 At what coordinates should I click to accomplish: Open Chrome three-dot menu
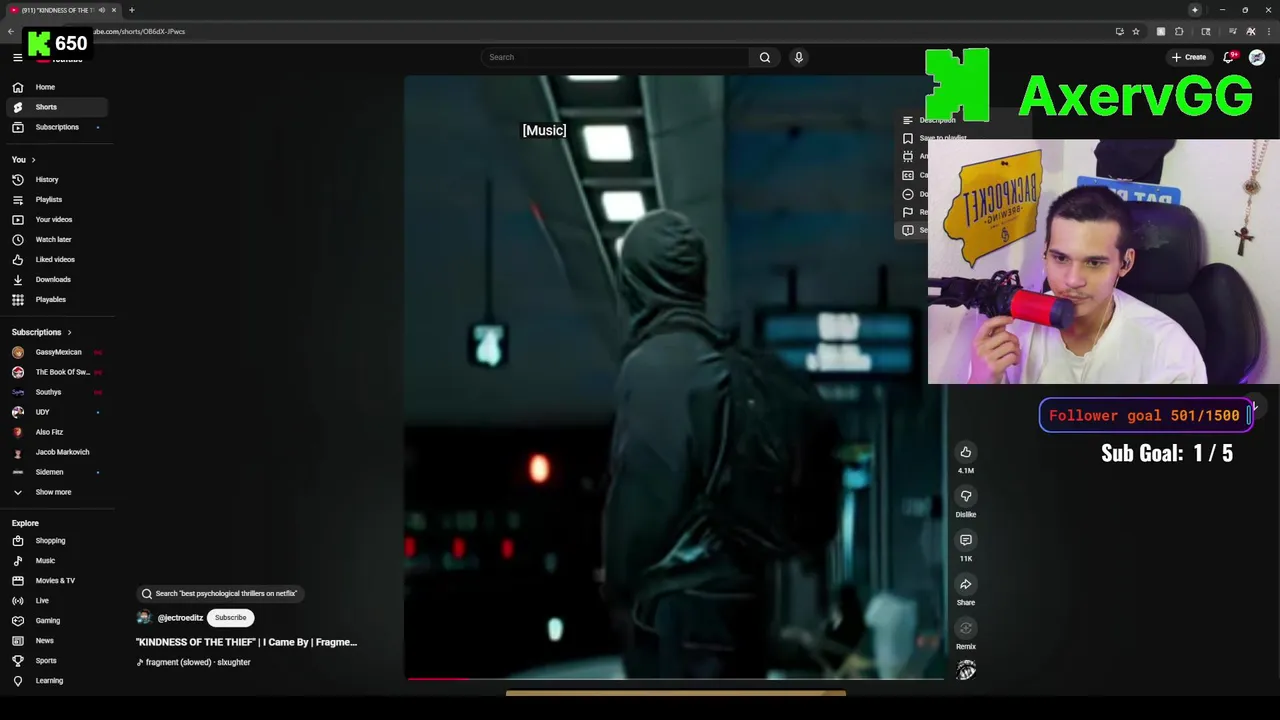tap(1268, 31)
